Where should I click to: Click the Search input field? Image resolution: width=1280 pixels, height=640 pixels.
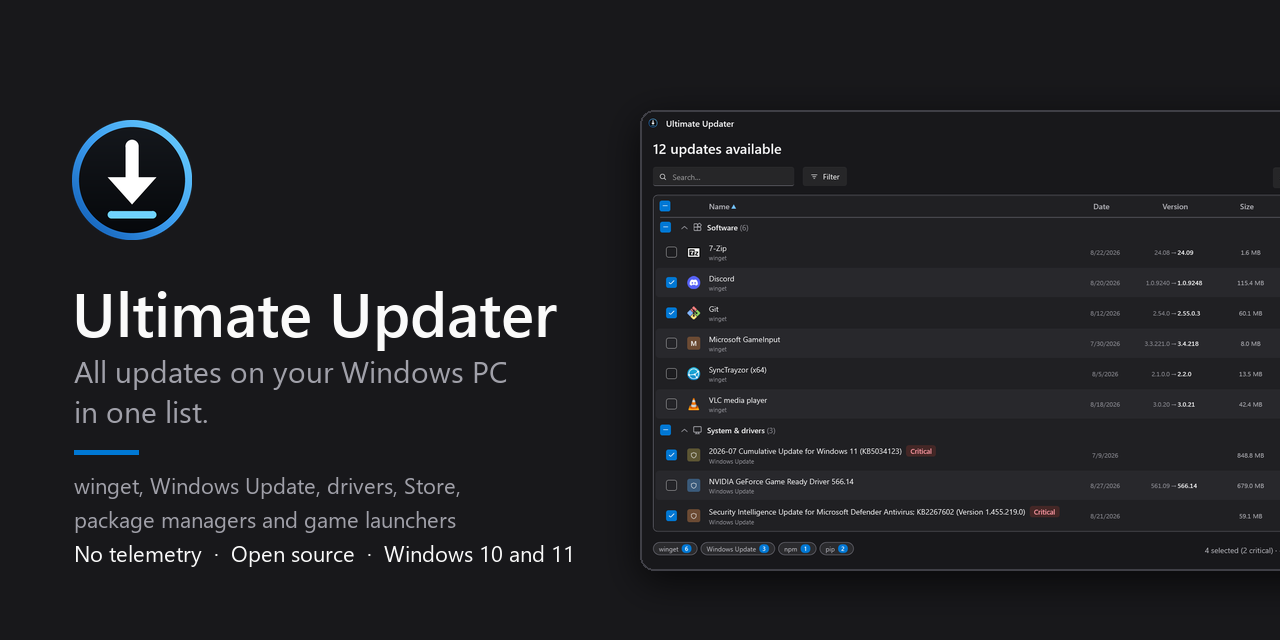[723, 177]
